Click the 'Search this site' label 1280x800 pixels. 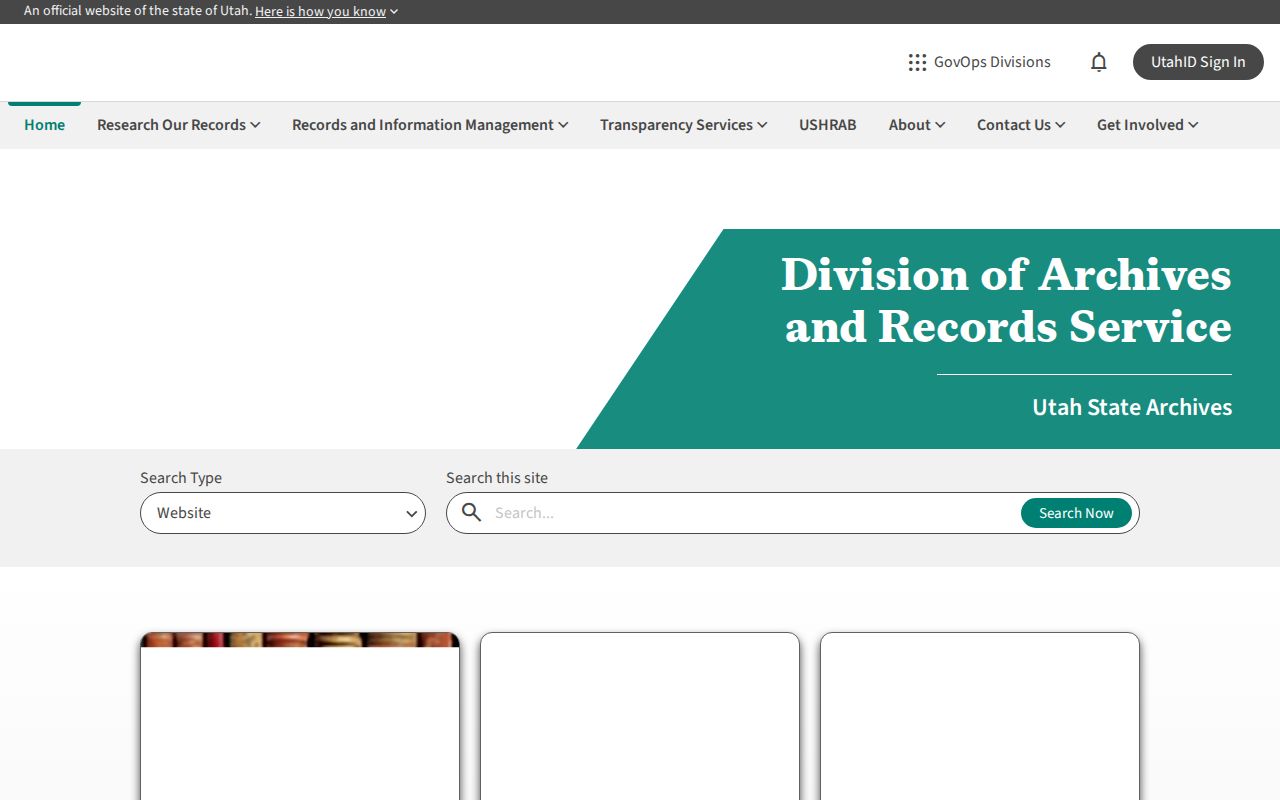[497, 478]
